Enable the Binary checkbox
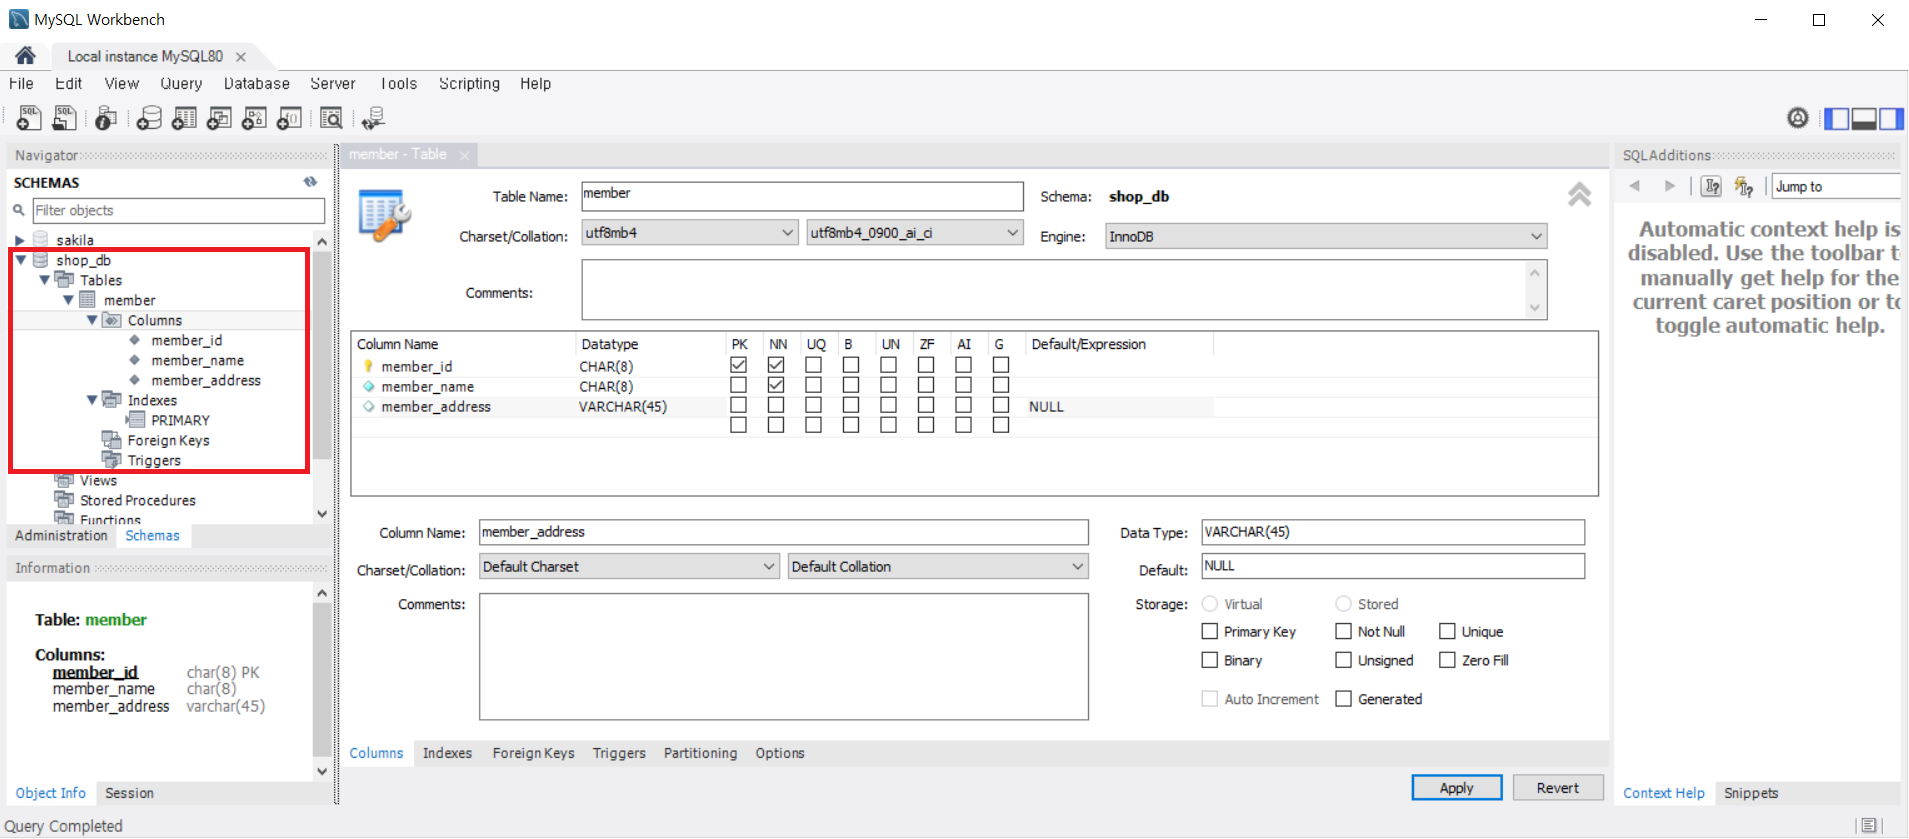This screenshot has height=839, width=1909. pyautogui.click(x=1210, y=660)
